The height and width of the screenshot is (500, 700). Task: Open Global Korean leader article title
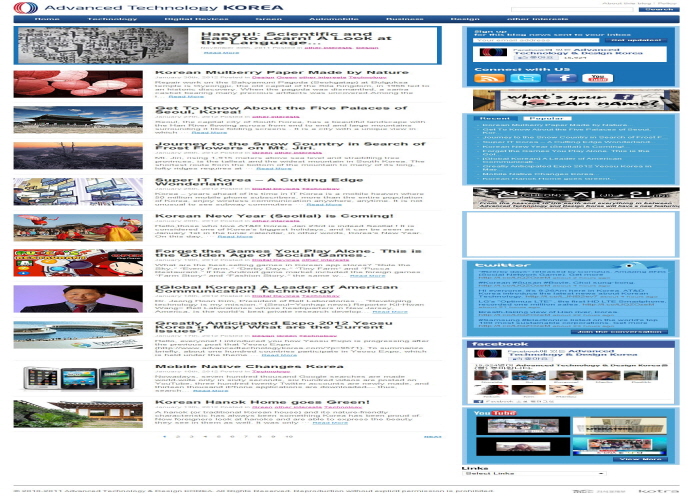(x=276, y=289)
